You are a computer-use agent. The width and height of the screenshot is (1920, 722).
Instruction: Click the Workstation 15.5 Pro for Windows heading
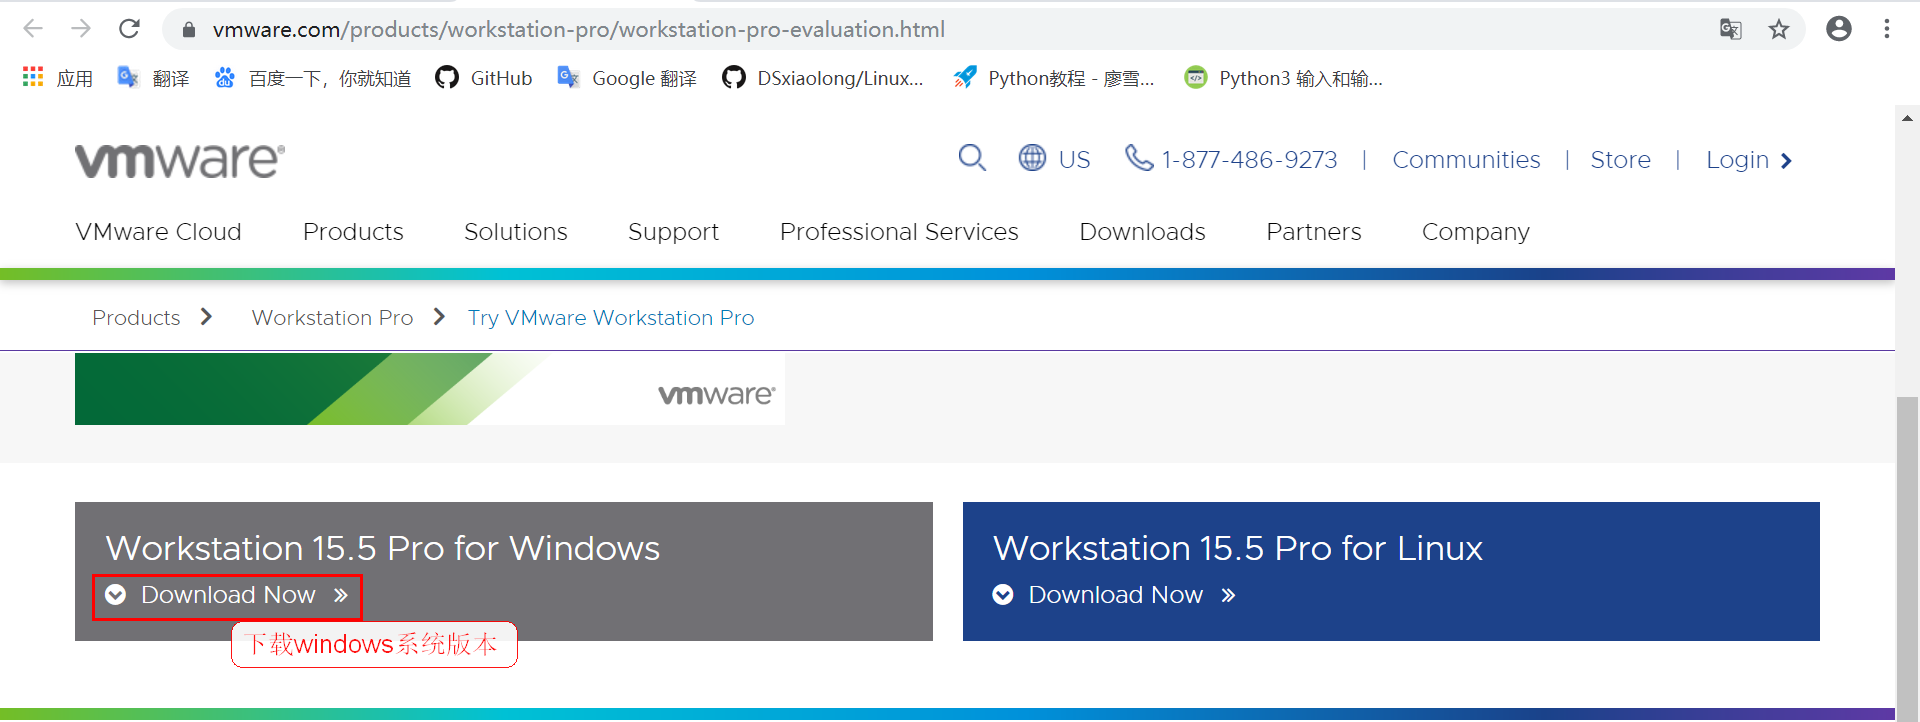click(383, 548)
